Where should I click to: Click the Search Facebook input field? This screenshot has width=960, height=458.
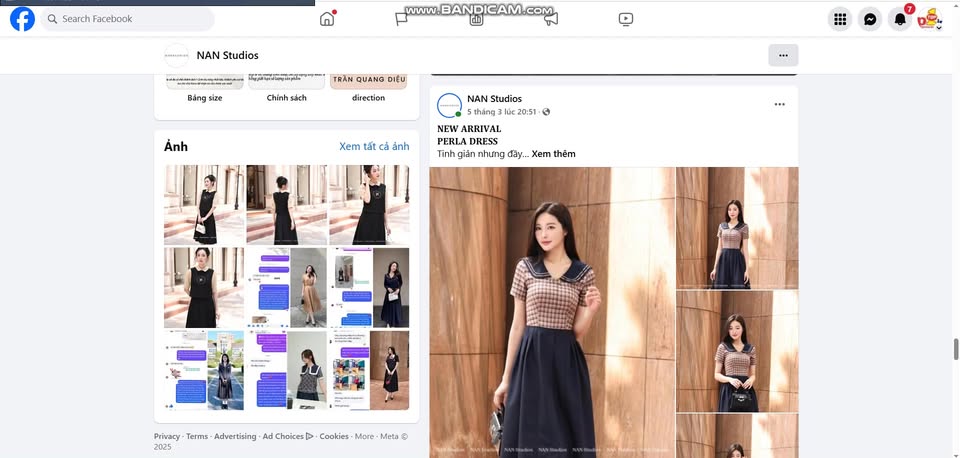[130, 19]
